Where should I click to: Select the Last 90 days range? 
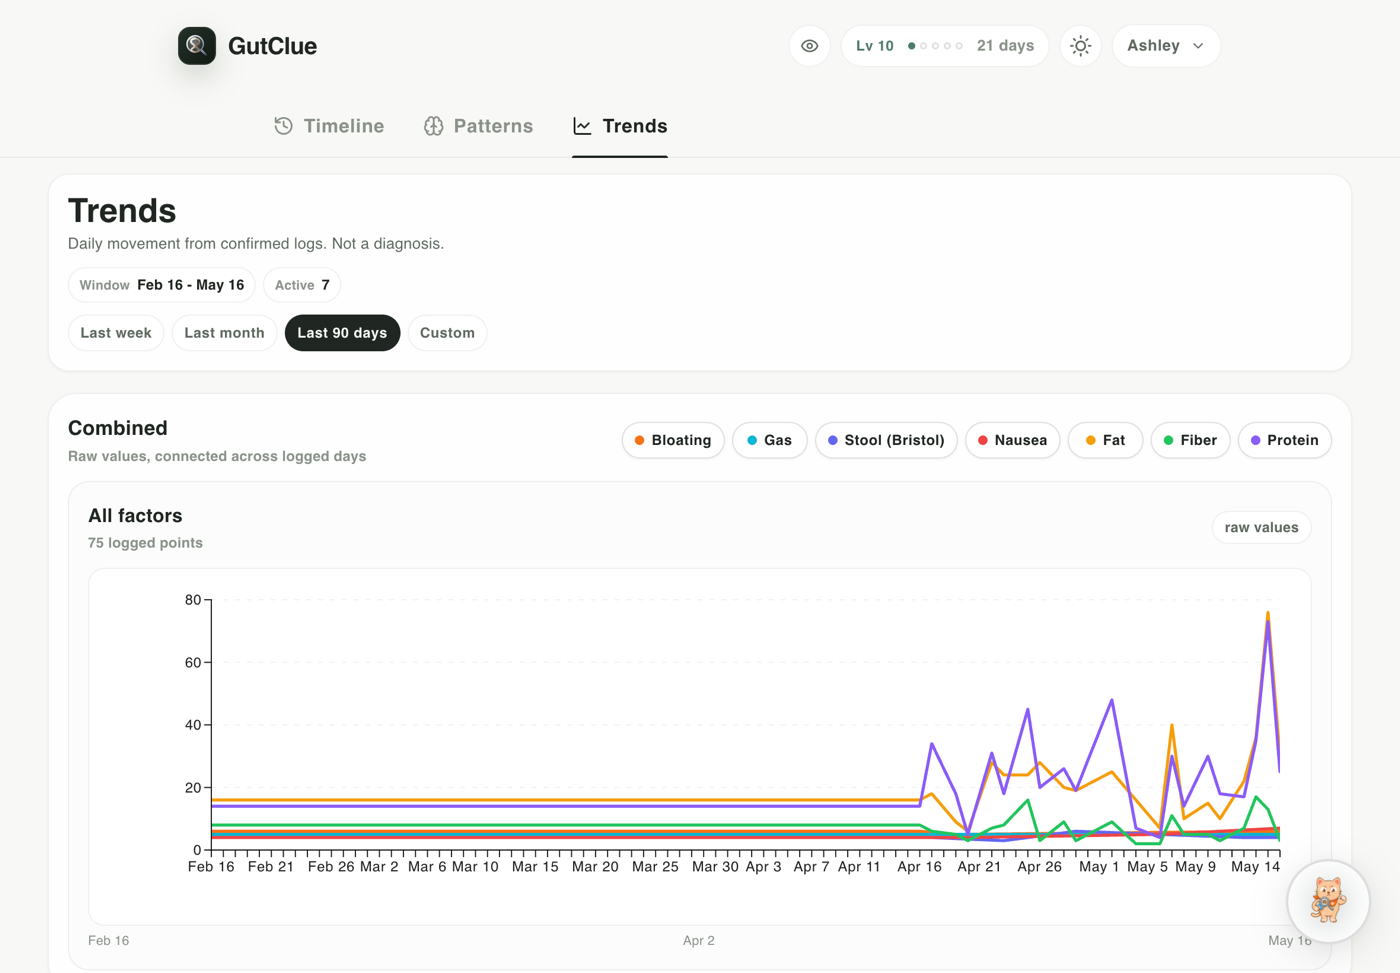pos(342,333)
